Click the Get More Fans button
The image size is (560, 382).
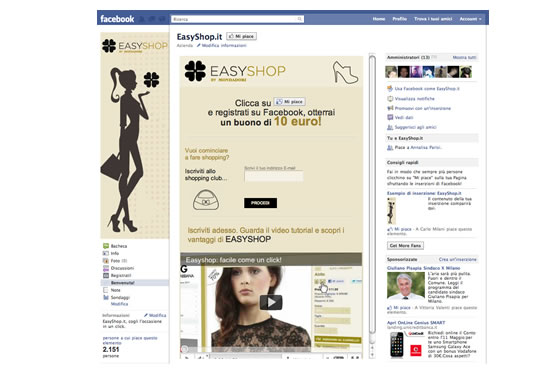pyautogui.click(x=405, y=246)
